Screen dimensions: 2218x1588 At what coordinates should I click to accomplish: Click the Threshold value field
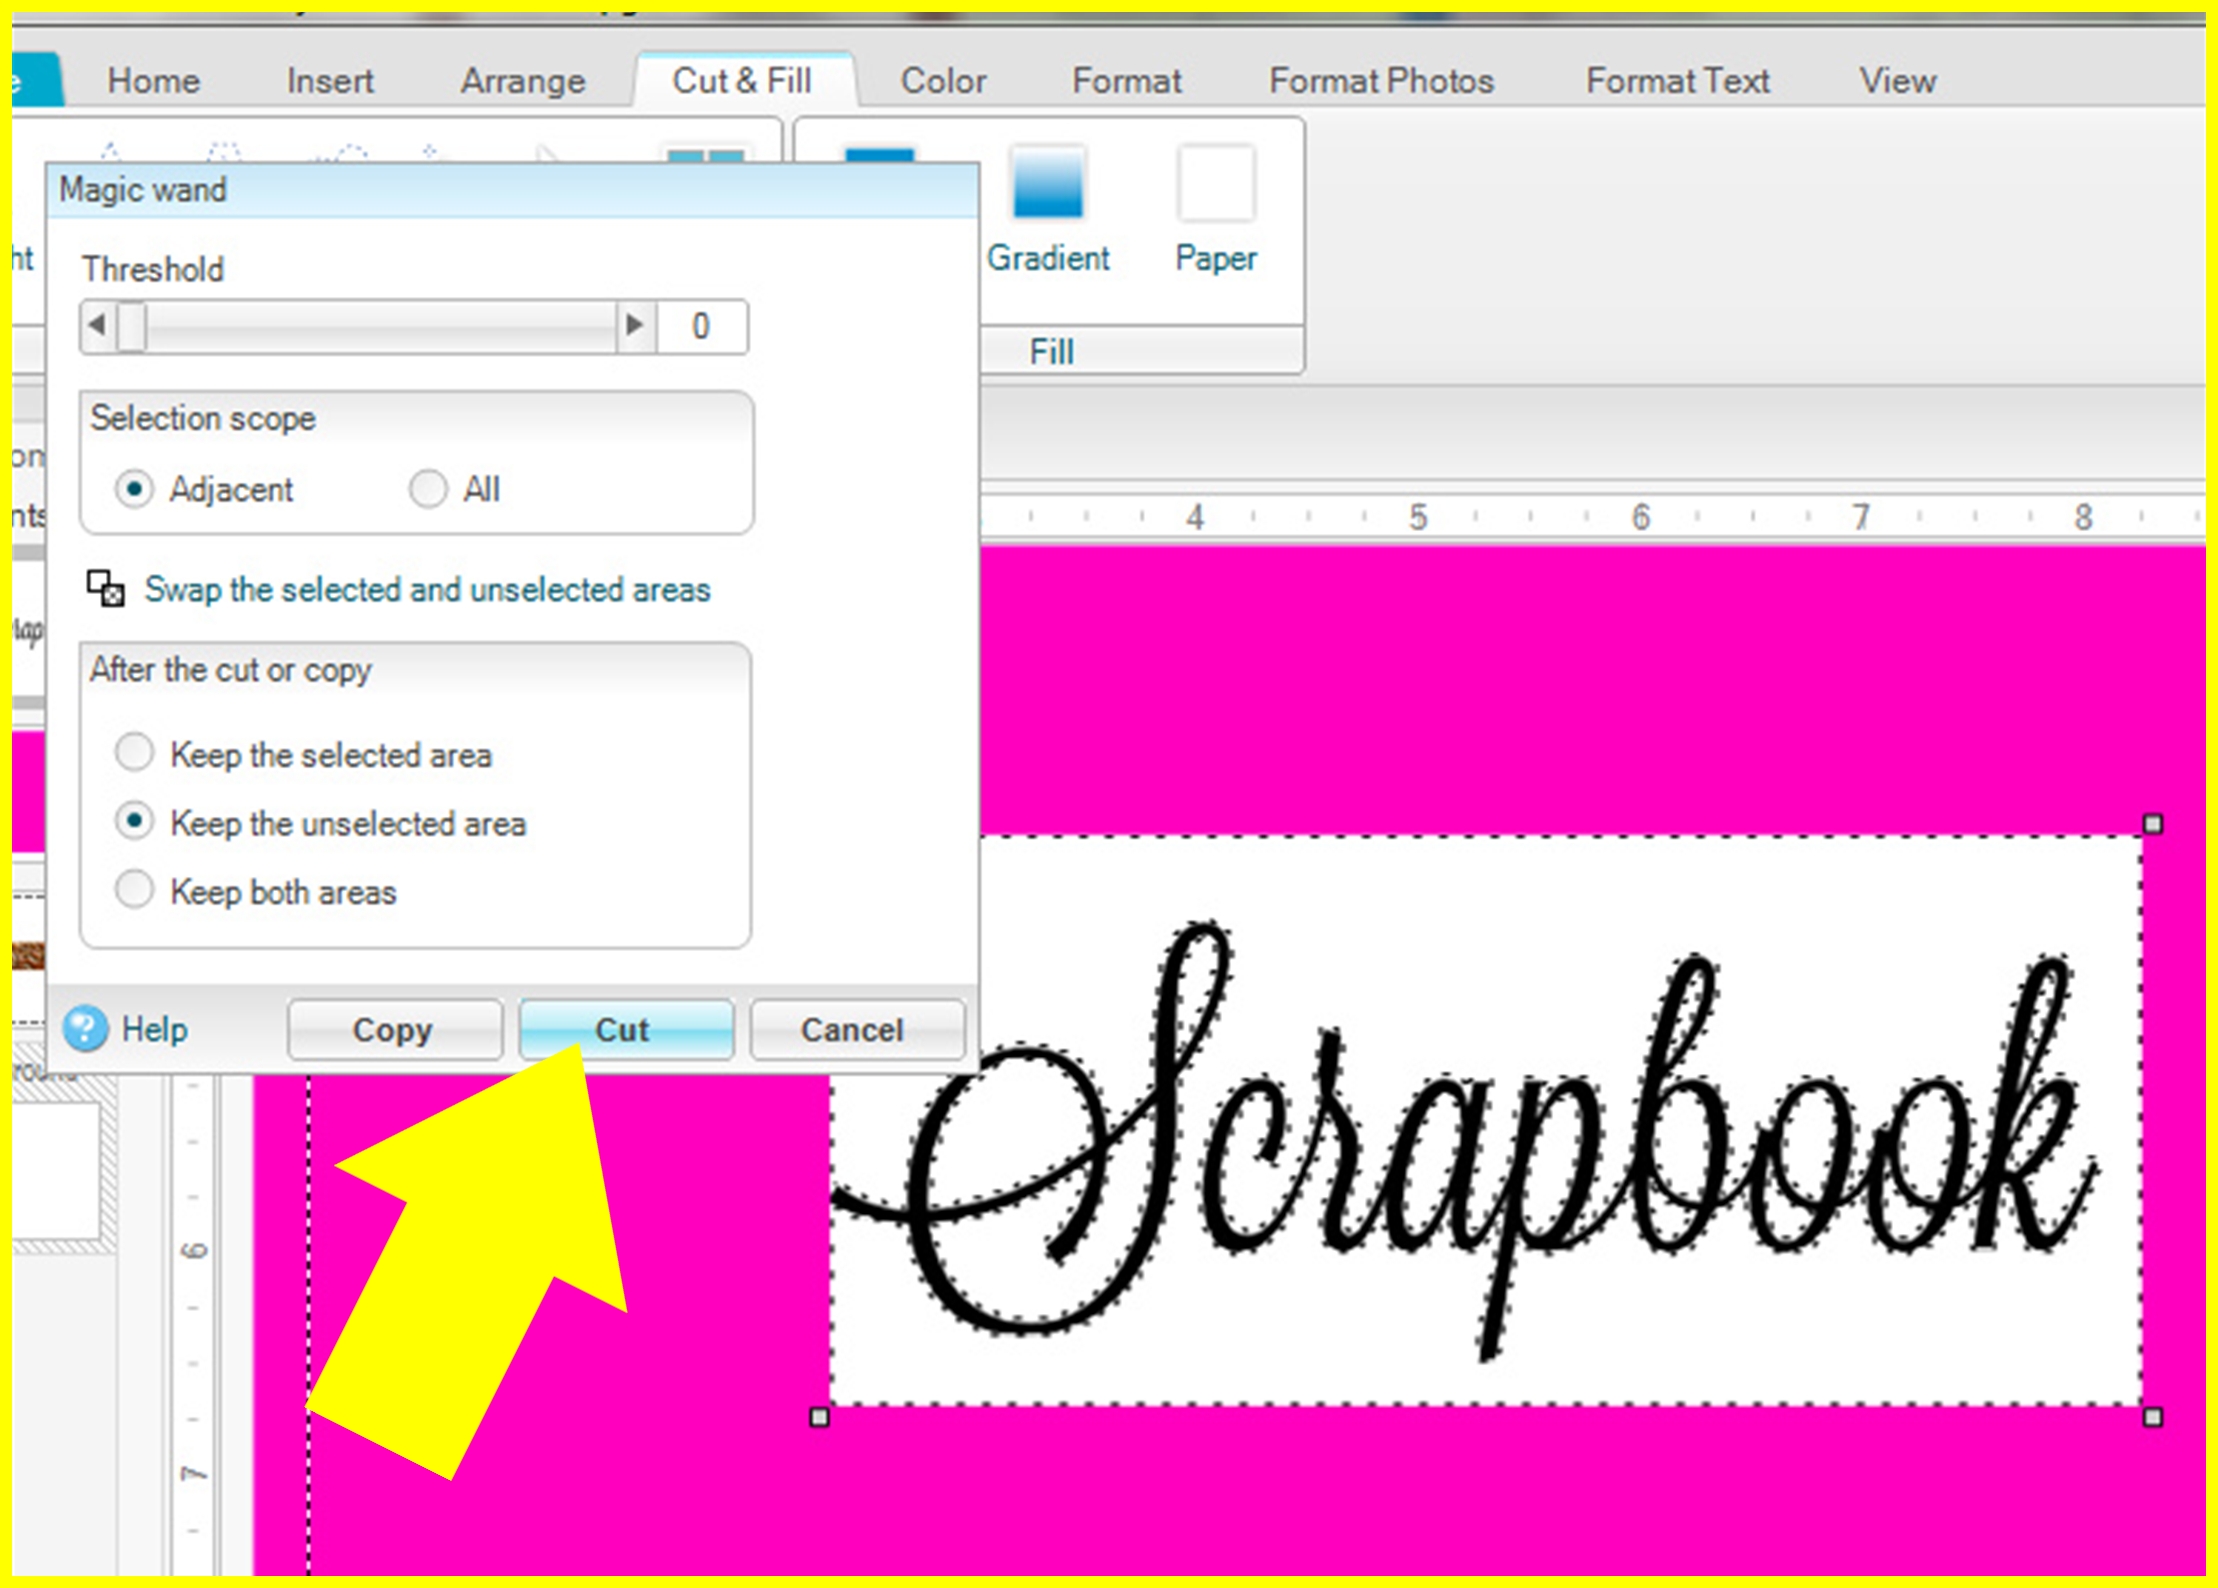click(x=701, y=326)
